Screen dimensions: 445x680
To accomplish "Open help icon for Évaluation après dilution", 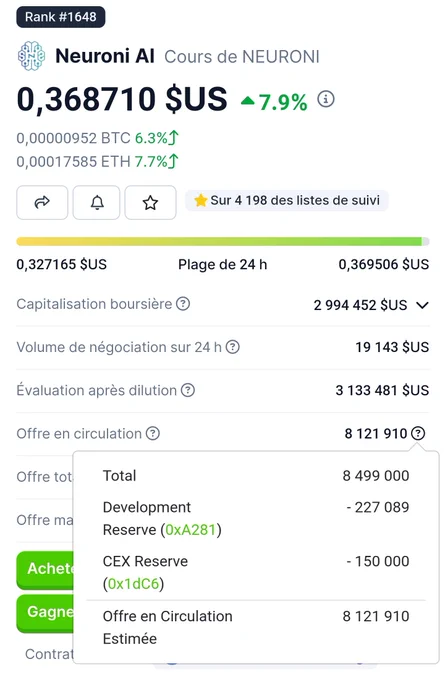I will point(188,390).
